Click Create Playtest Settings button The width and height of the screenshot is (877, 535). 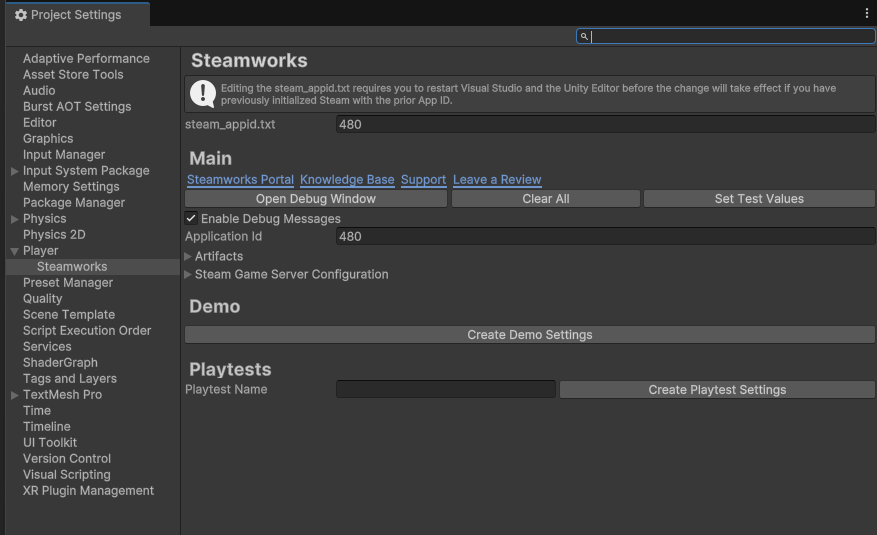717,390
